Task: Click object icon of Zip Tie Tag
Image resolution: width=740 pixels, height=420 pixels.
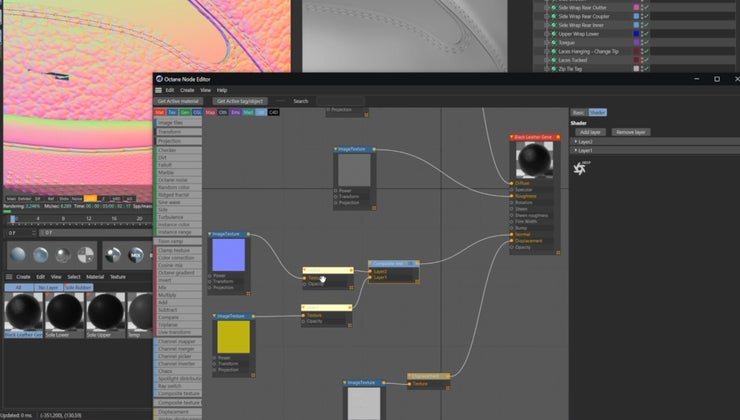Action: (554, 69)
